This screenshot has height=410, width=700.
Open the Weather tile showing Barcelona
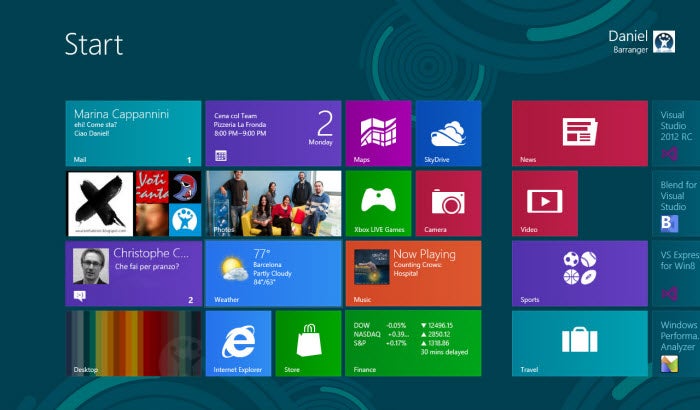click(273, 273)
